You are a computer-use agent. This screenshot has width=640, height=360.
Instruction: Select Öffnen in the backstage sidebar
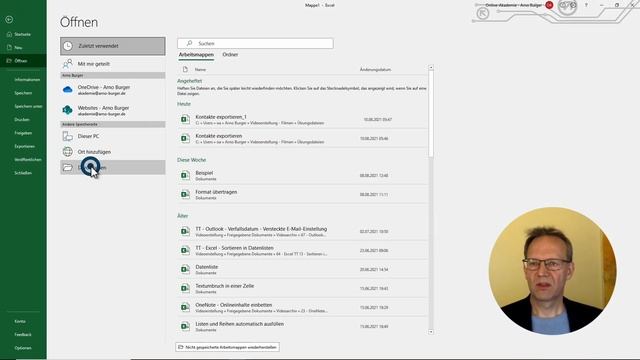click(23, 61)
